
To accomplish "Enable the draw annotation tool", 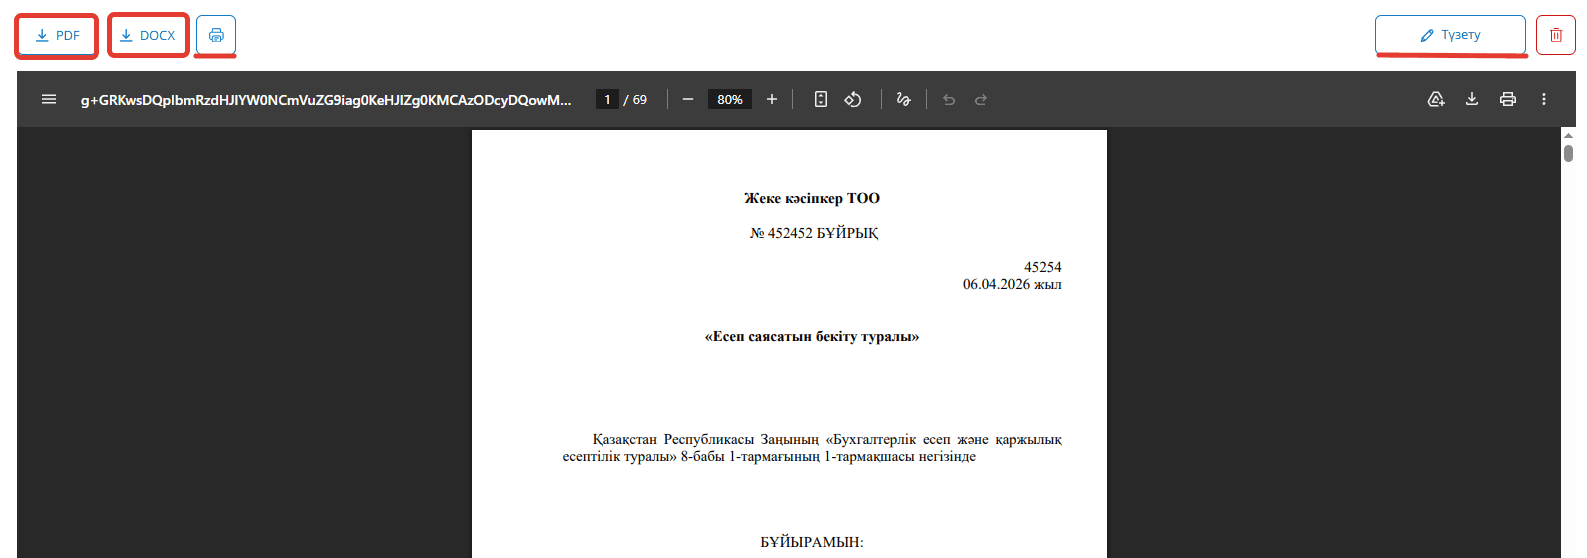I will pos(904,99).
